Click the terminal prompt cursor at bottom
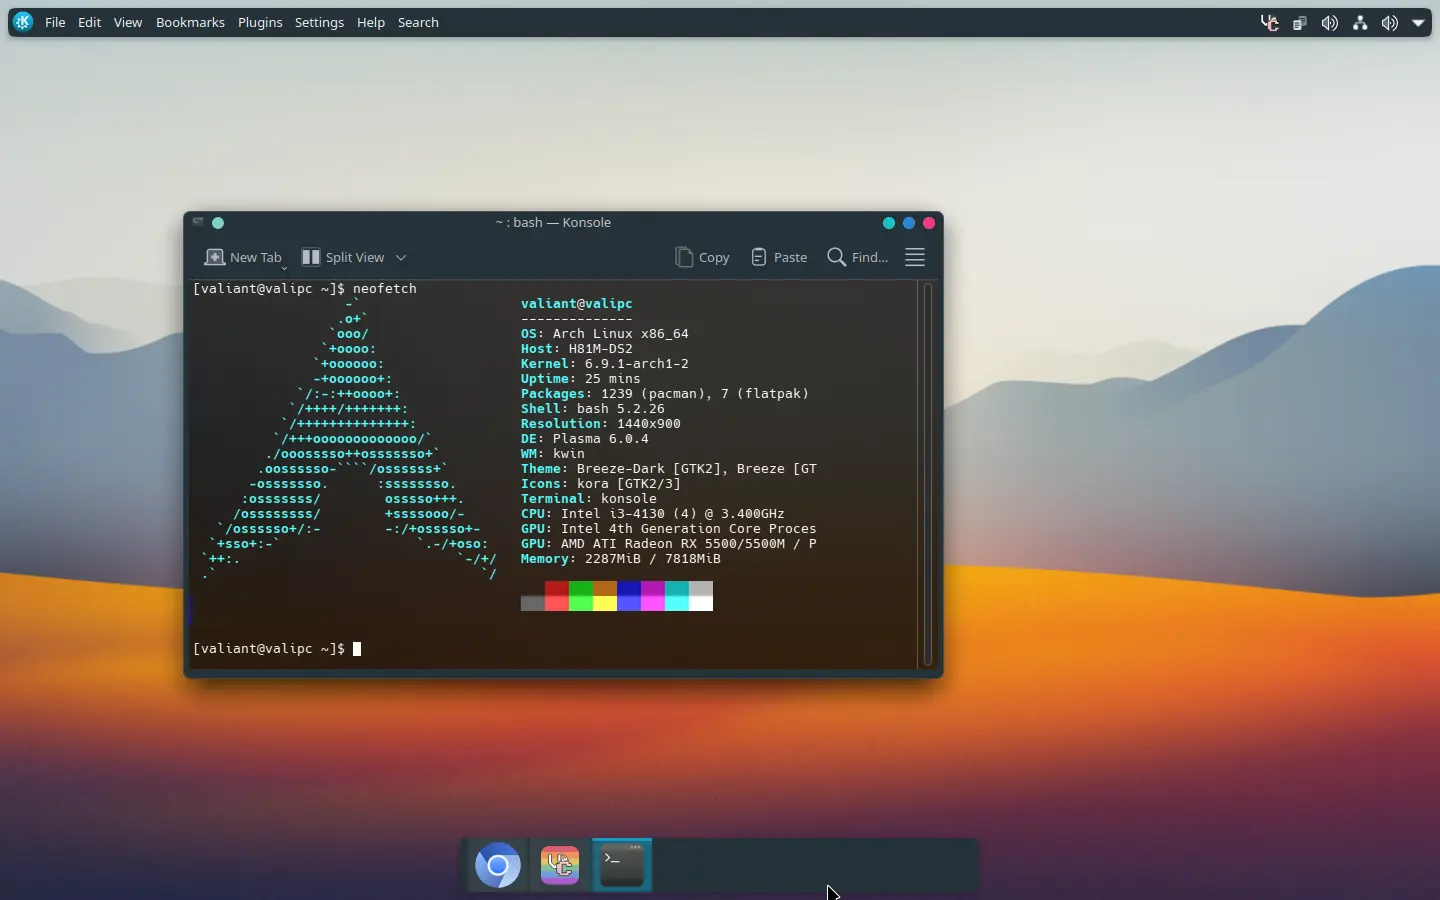 [357, 649]
